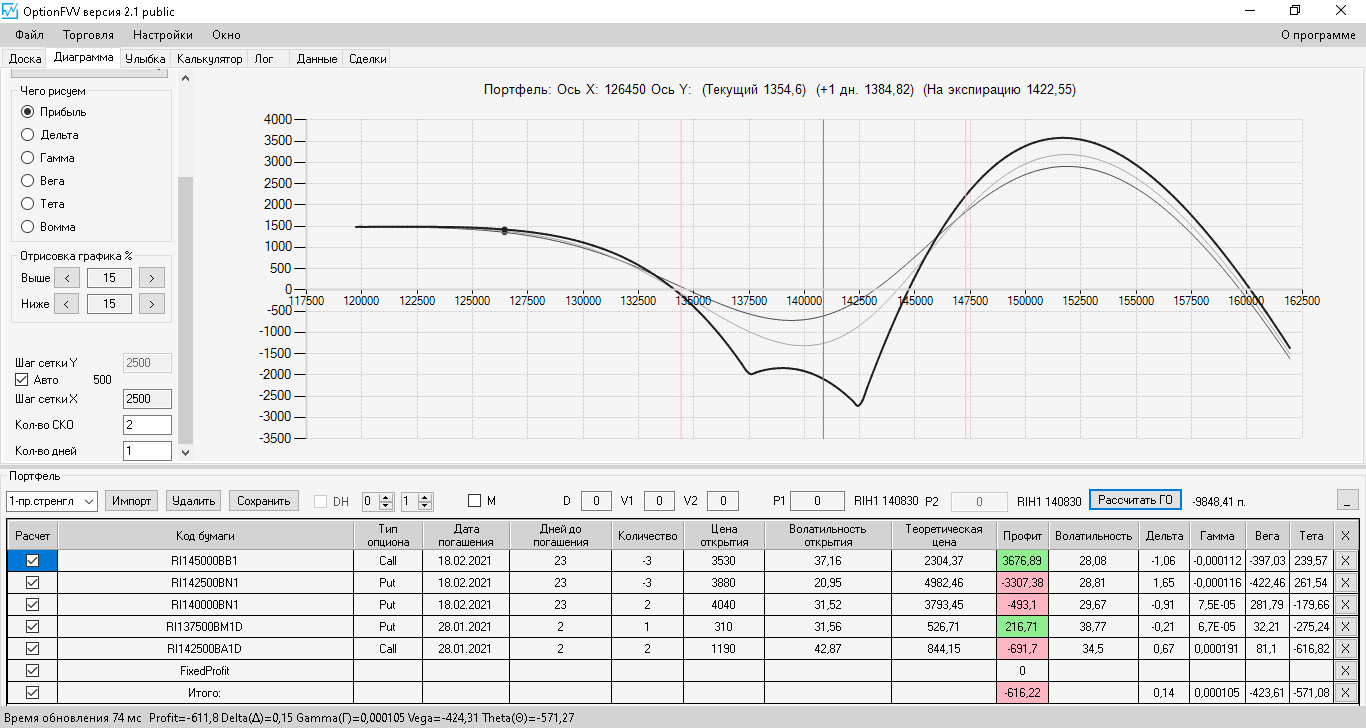Delete the RI142500BA1D row with X

click(x=1345, y=649)
